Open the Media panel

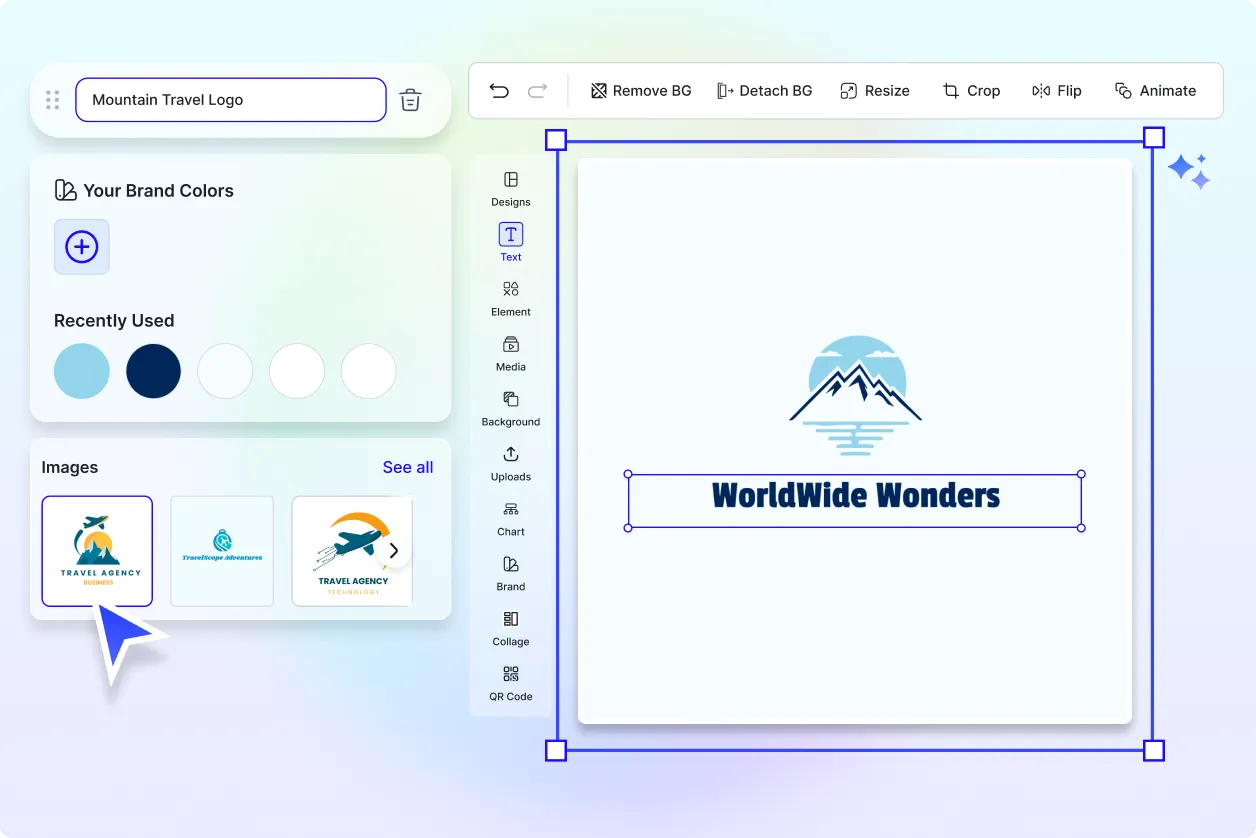511,353
